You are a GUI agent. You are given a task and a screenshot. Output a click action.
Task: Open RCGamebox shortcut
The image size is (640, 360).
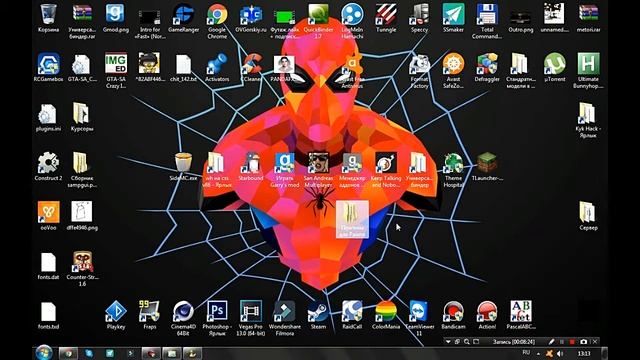(48, 67)
